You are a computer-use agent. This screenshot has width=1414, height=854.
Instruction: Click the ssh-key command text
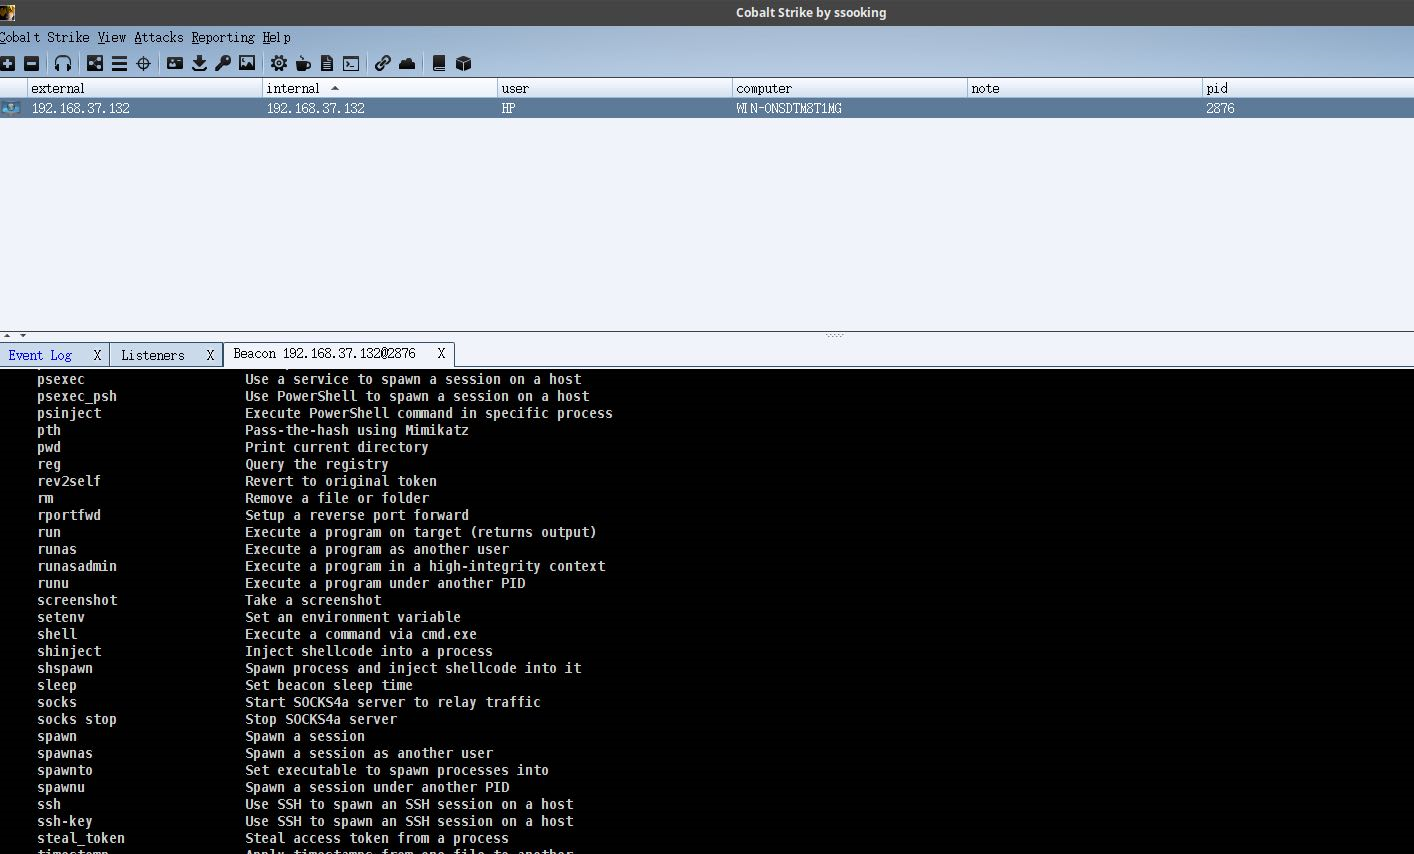(65, 821)
